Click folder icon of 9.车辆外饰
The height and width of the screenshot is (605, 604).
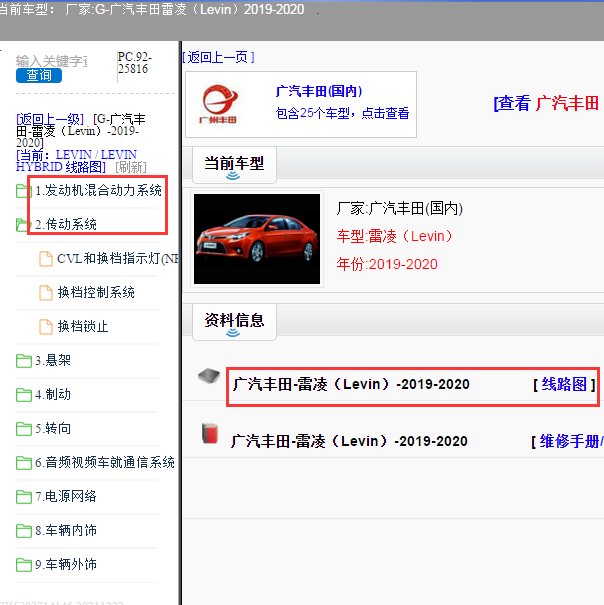pos(24,564)
